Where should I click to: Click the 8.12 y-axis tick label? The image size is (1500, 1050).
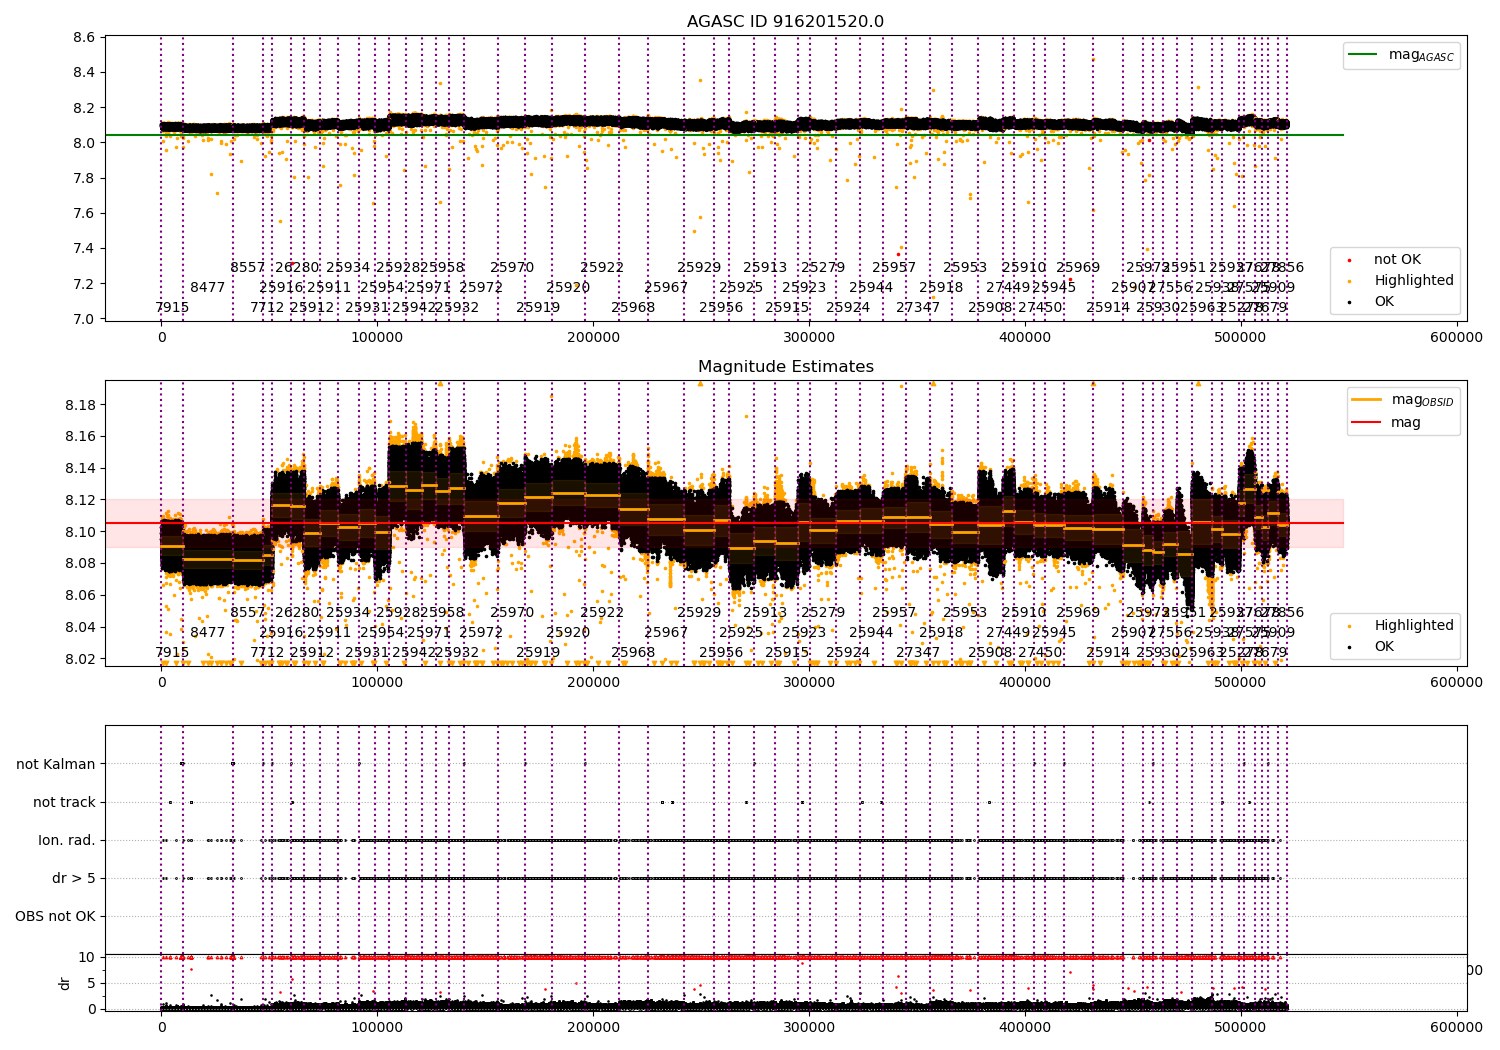(x=80, y=500)
